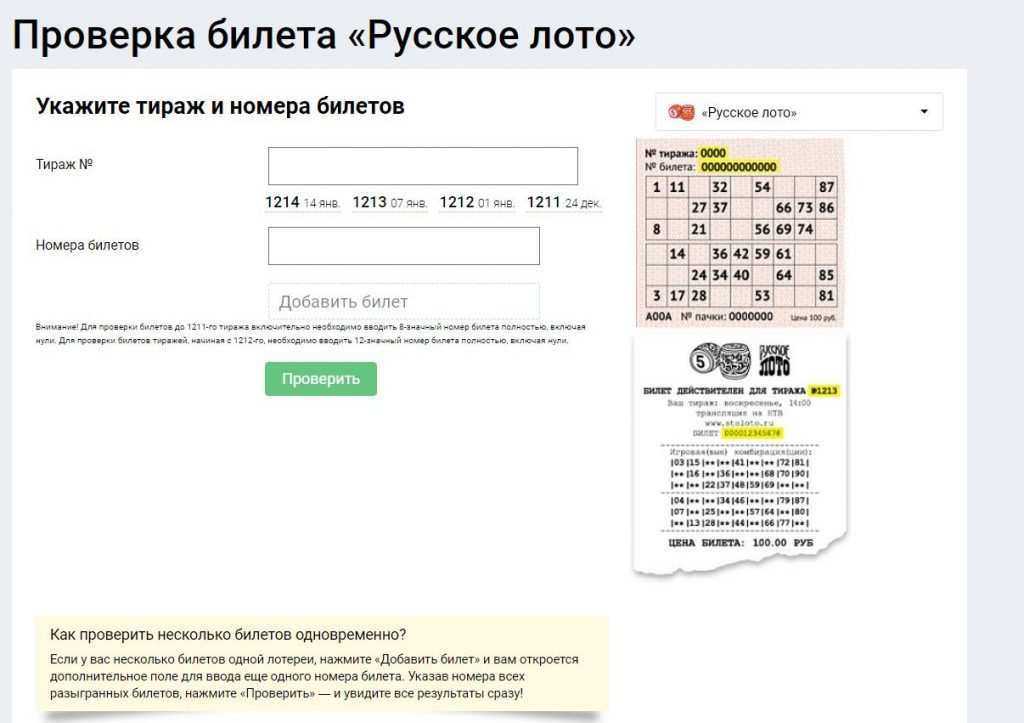This screenshot has width=1024, height=723.
Task: Click the Внимание! notice about ticket number length
Action: tap(310, 333)
